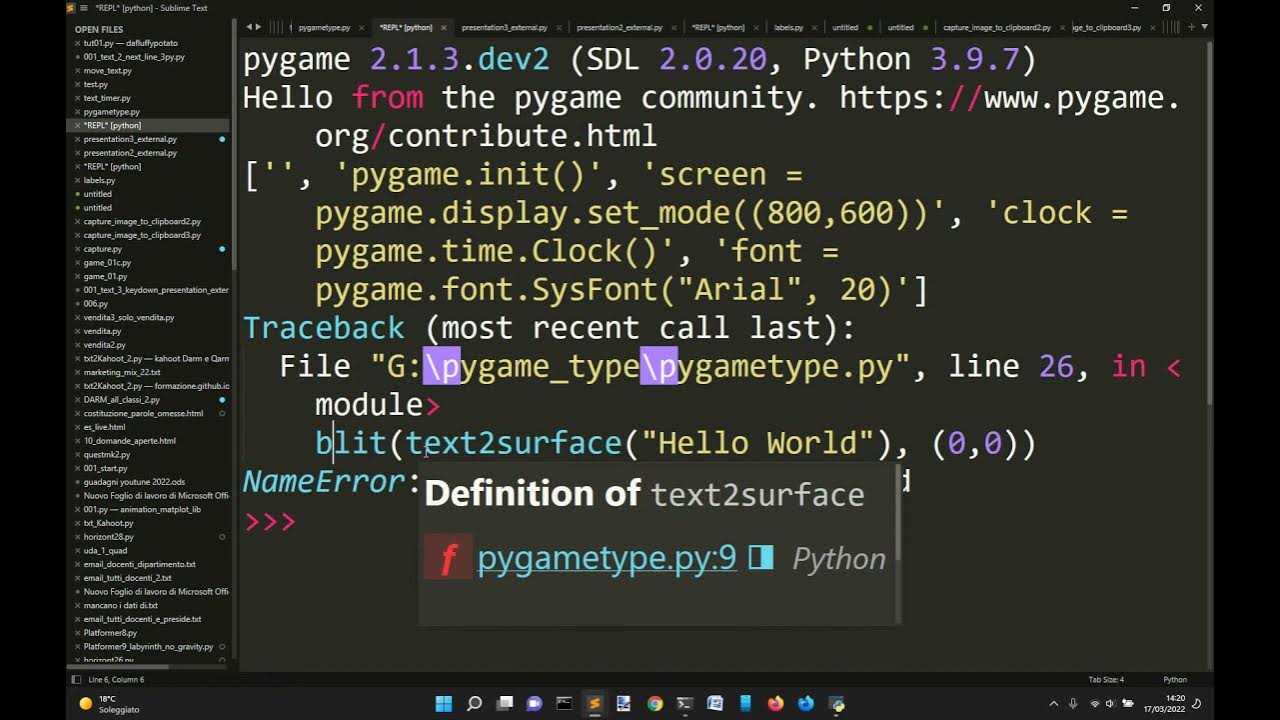The width and height of the screenshot is (1280, 720).
Task: Open definition in side-by-side view icon
Action: click(x=761, y=557)
